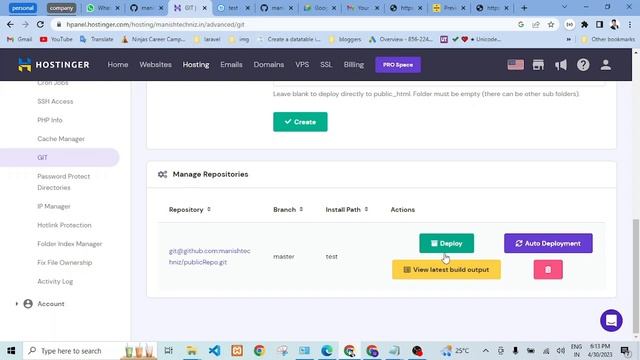Reload the page in Chrome

[40, 24]
